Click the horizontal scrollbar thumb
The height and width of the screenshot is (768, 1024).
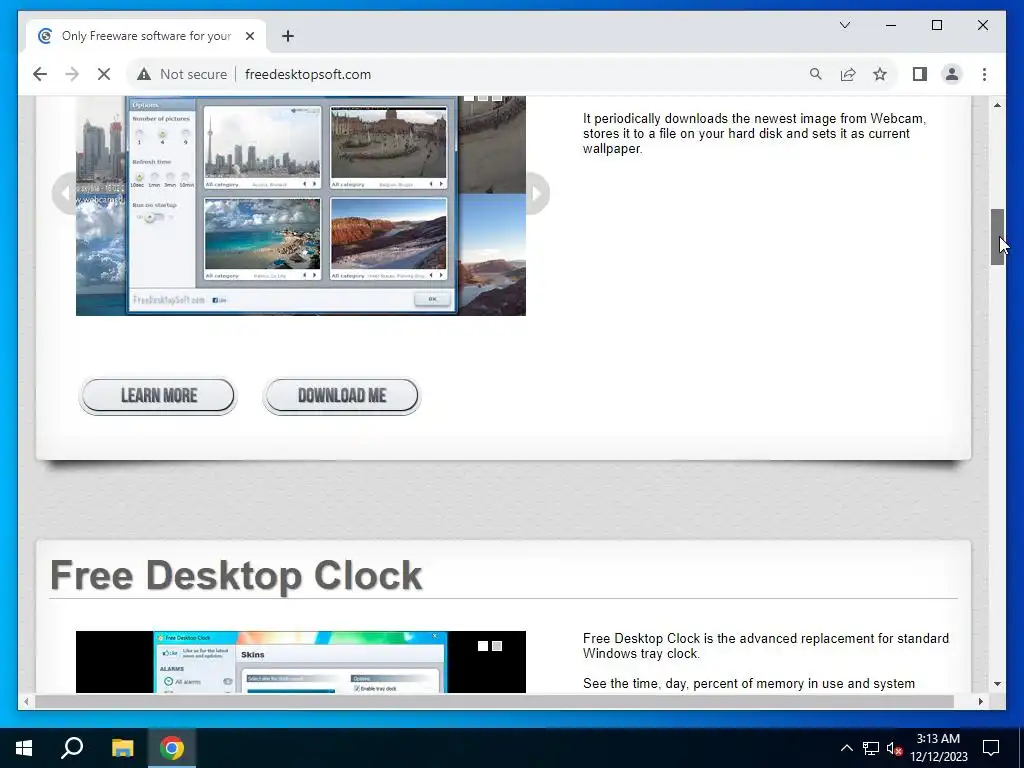click(x=494, y=701)
